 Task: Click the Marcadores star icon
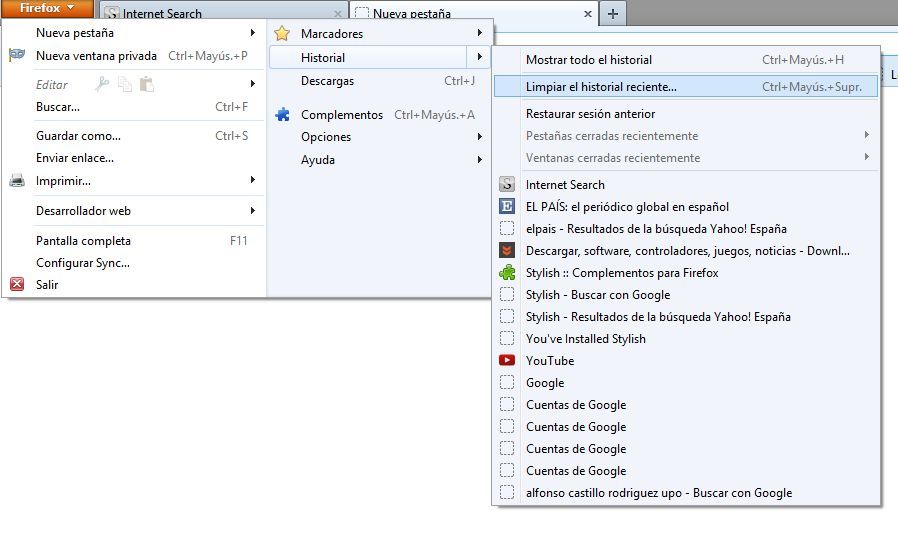[282, 33]
